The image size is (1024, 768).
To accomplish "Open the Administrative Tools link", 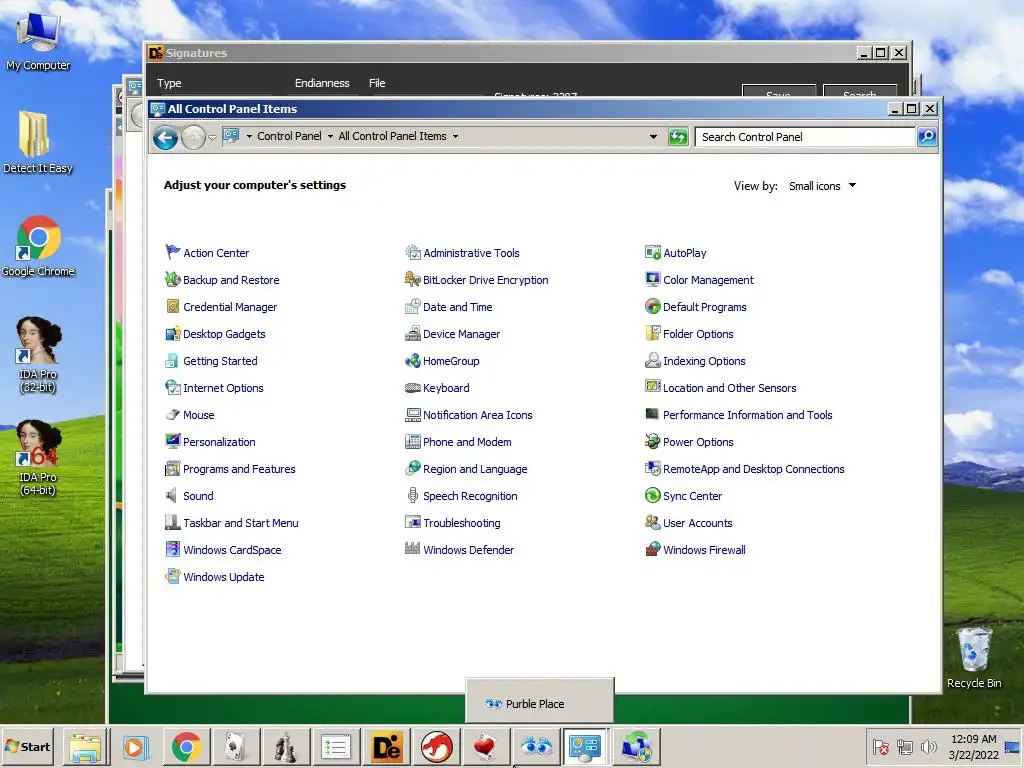I will [x=471, y=253].
